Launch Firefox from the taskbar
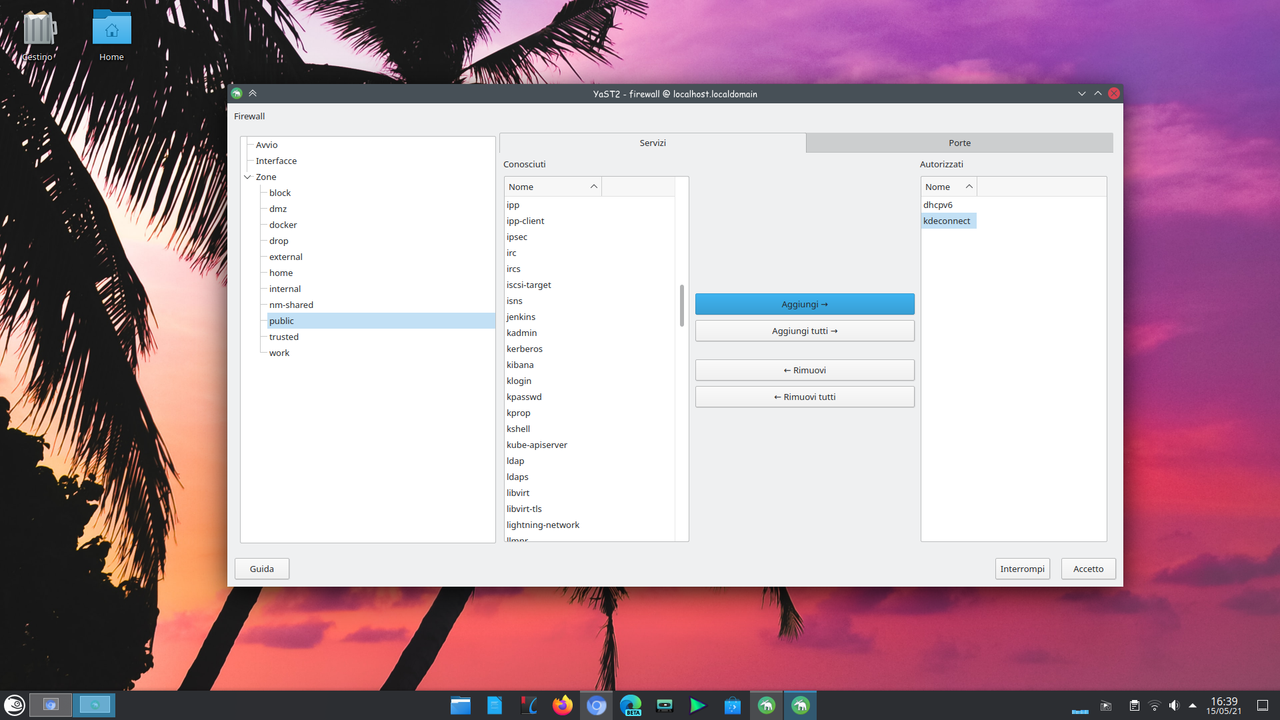This screenshot has width=1280, height=720. [562, 705]
